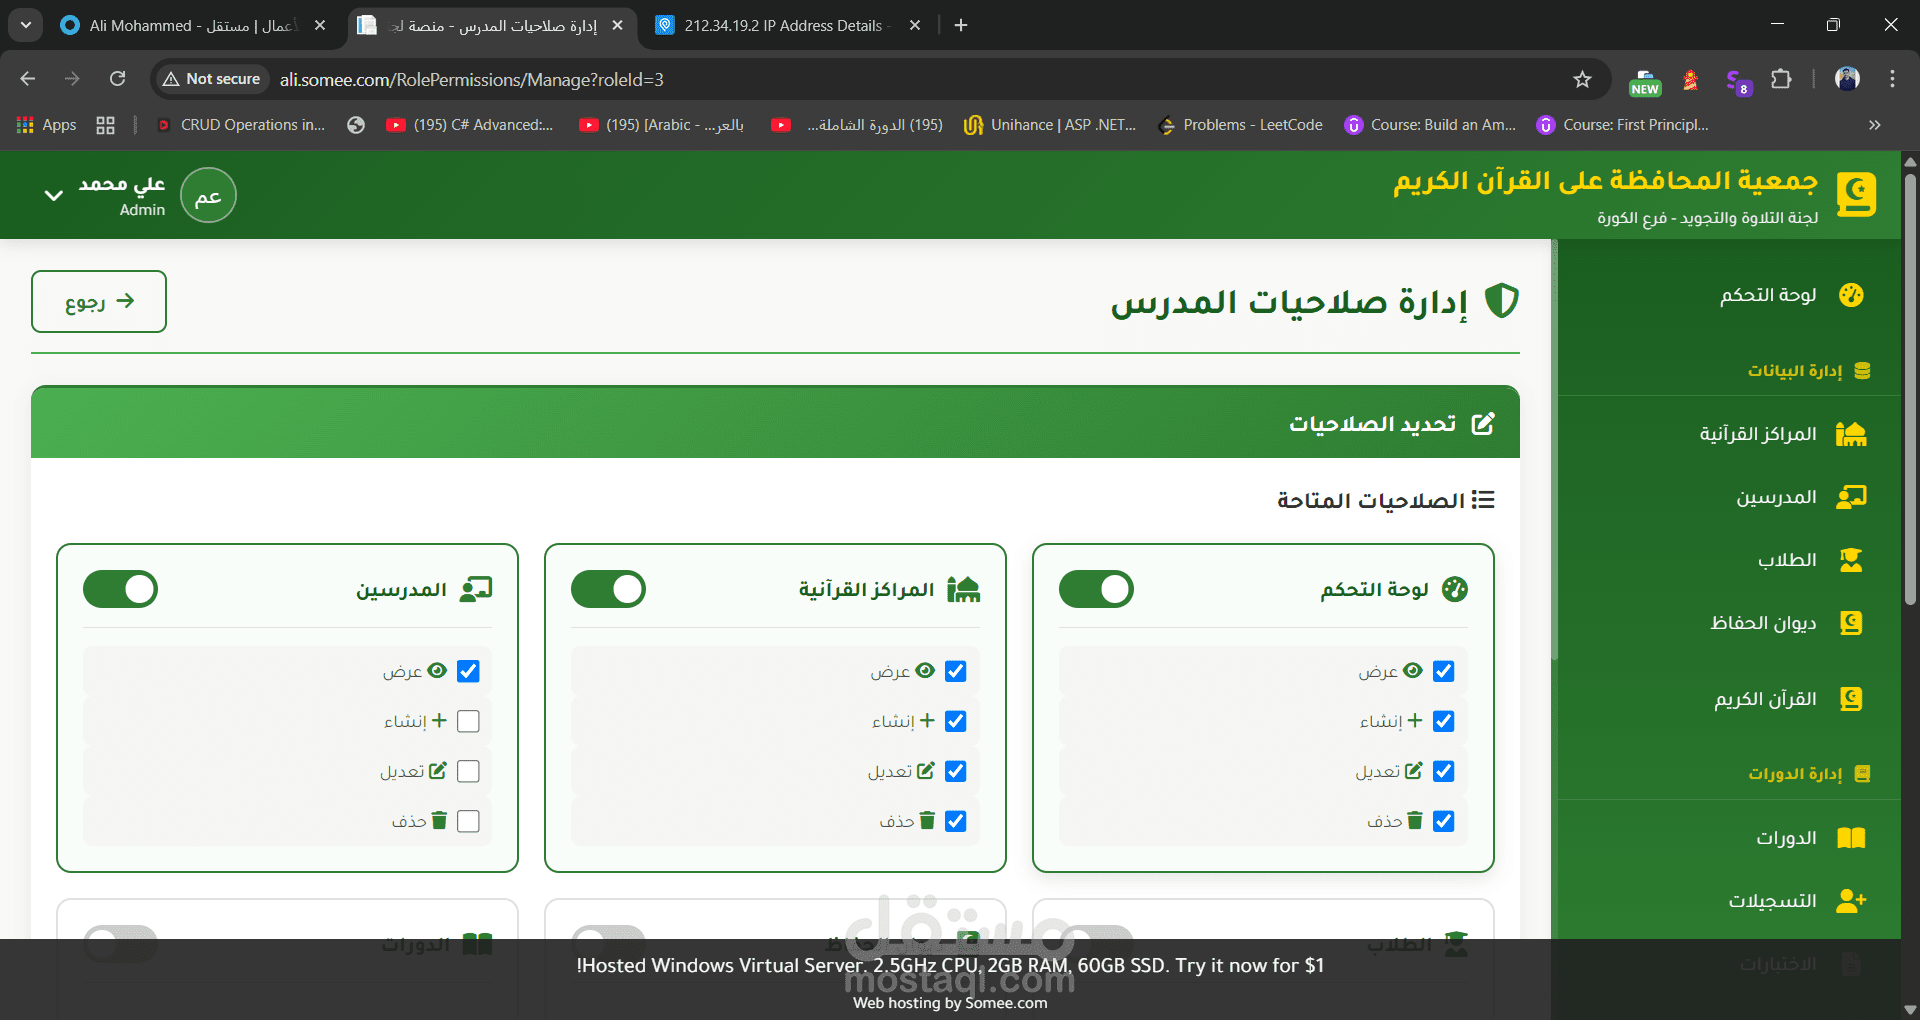Viewport: 1920px width, 1020px height.
Task: Show more bookmarks with double chevron
Action: pos(1874,125)
